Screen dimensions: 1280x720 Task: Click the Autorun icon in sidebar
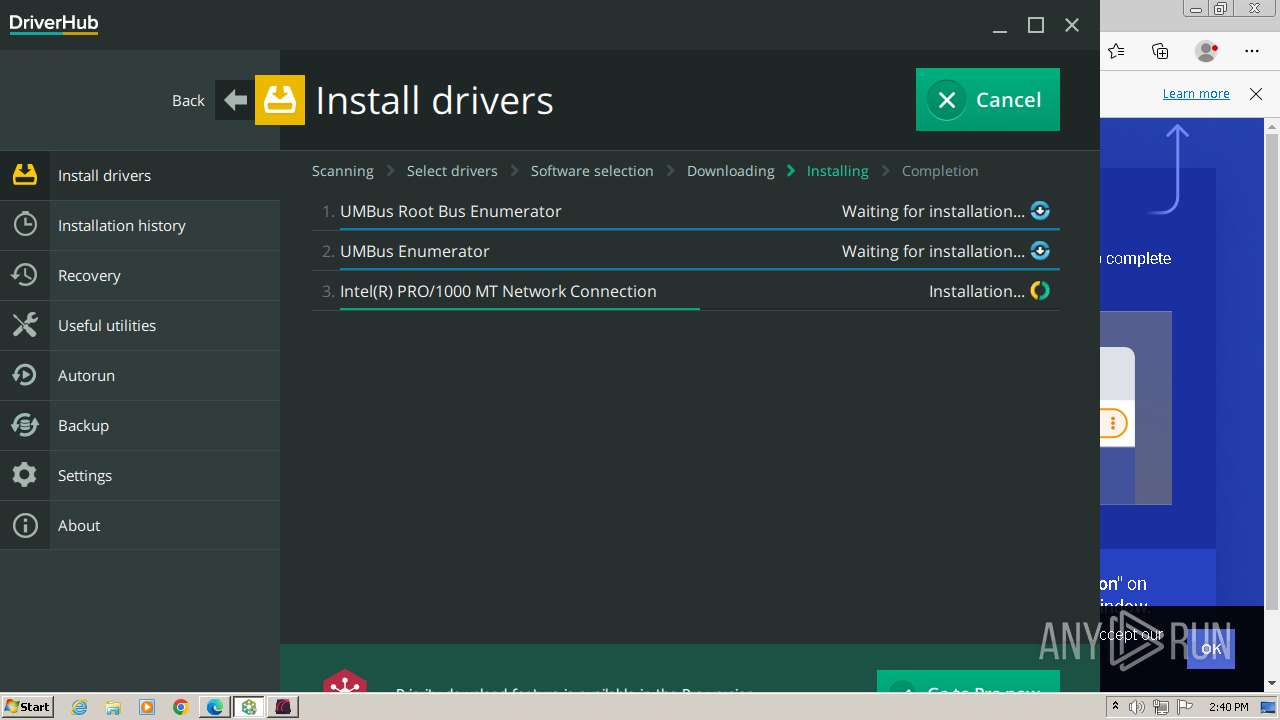[25, 375]
